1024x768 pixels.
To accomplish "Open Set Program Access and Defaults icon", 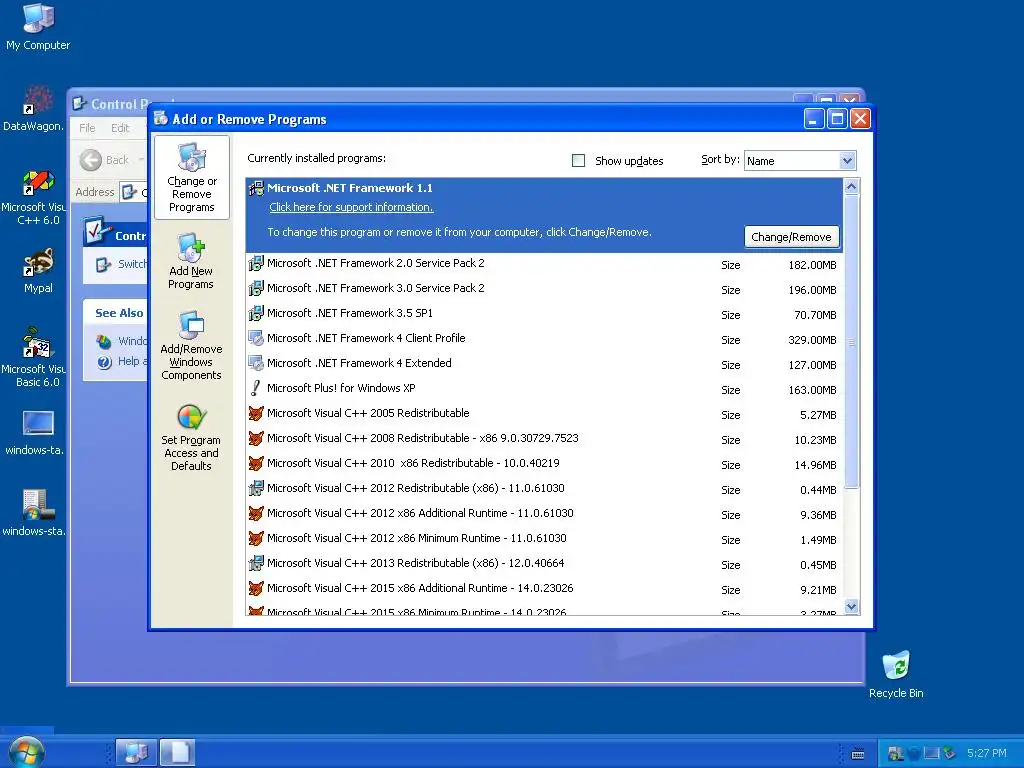I will click(191, 437).
